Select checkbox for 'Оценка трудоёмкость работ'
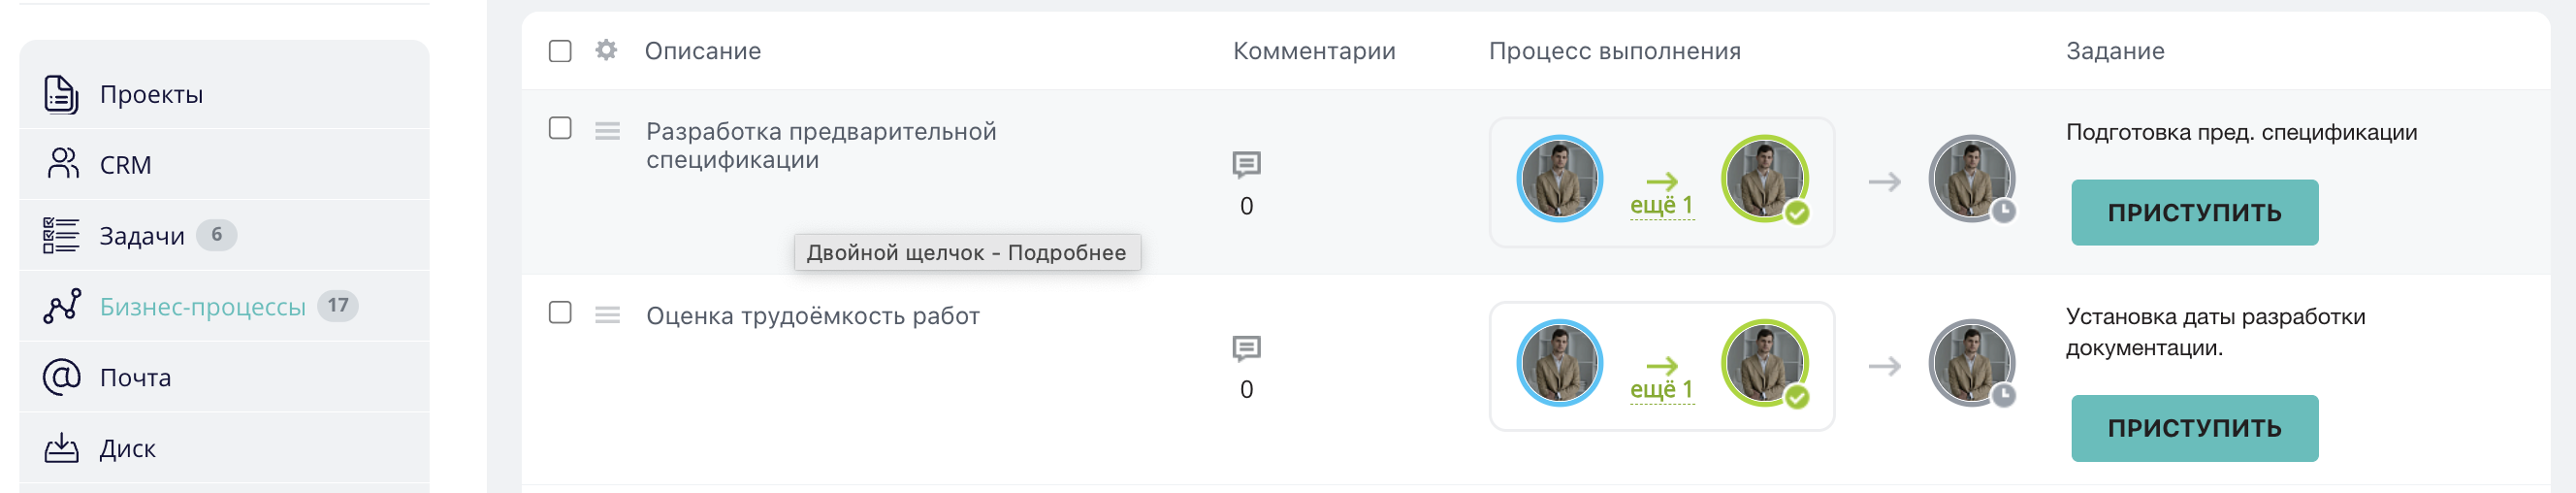The height and width of the screenshot is (493, 2576). click(x=560, y=313)
